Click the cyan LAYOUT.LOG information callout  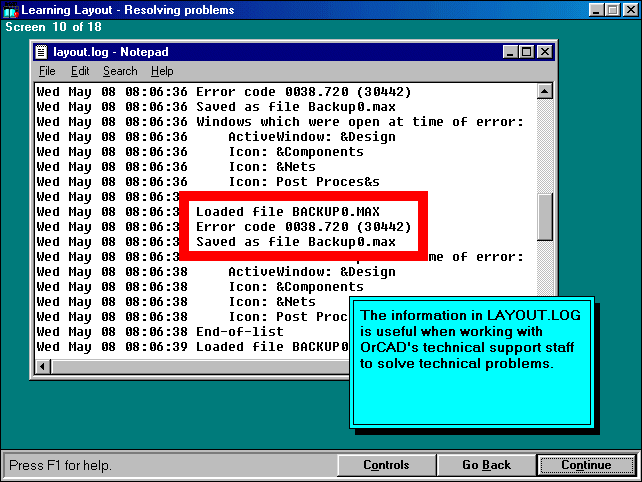tap(470, 360)
